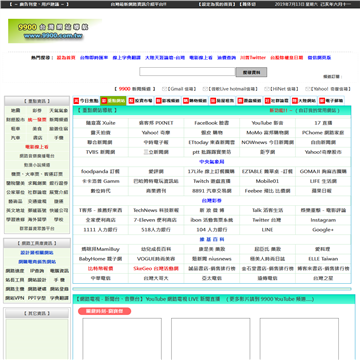
Task: Click the 9900 台灣網站導航 logo banner
Action: (x=55, y=31)
